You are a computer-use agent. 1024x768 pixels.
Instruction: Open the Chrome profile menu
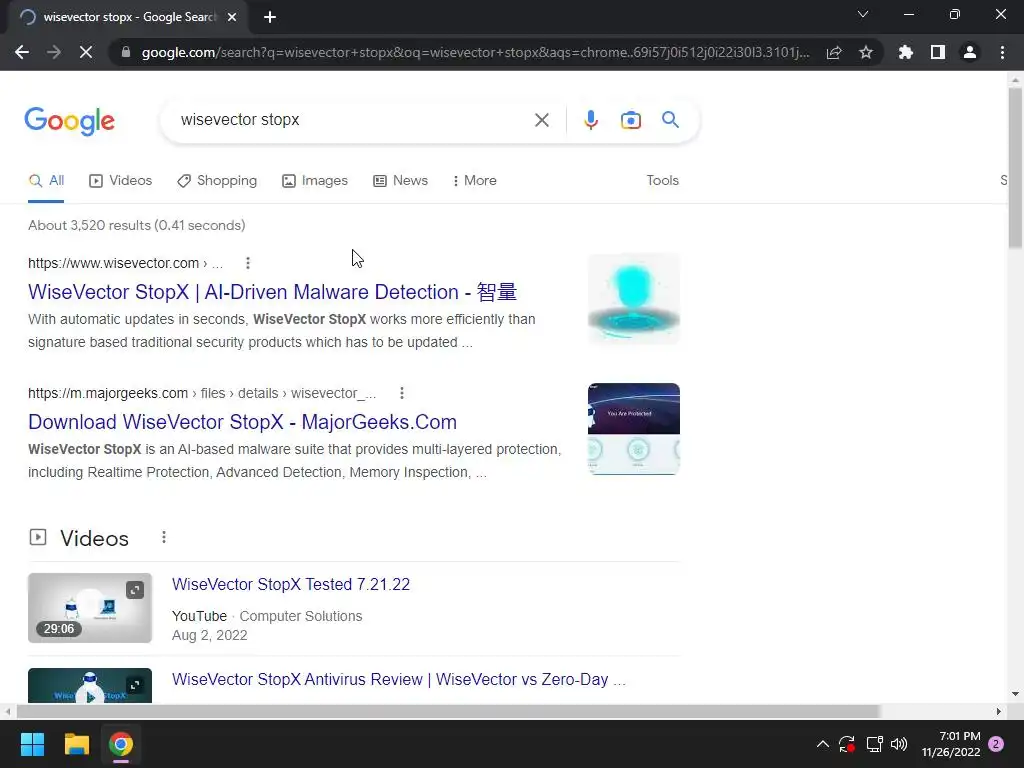coord(970,52)
